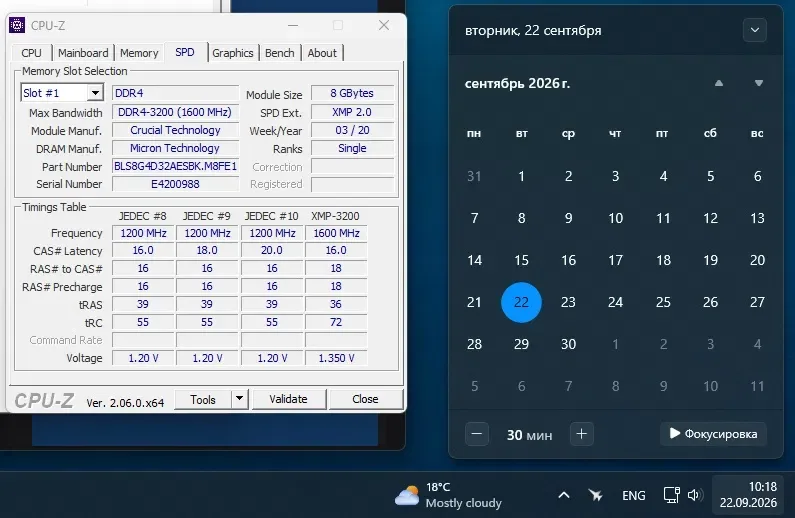Open the Bench tab
This screenshot has height=518, width=795.
pyautogui.click(x=279, y=53)
